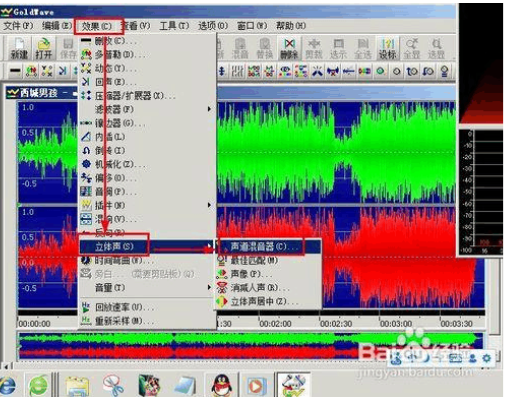Open the 工具 (Tools) menu
505x397 pixels.
tap(174, 26)
